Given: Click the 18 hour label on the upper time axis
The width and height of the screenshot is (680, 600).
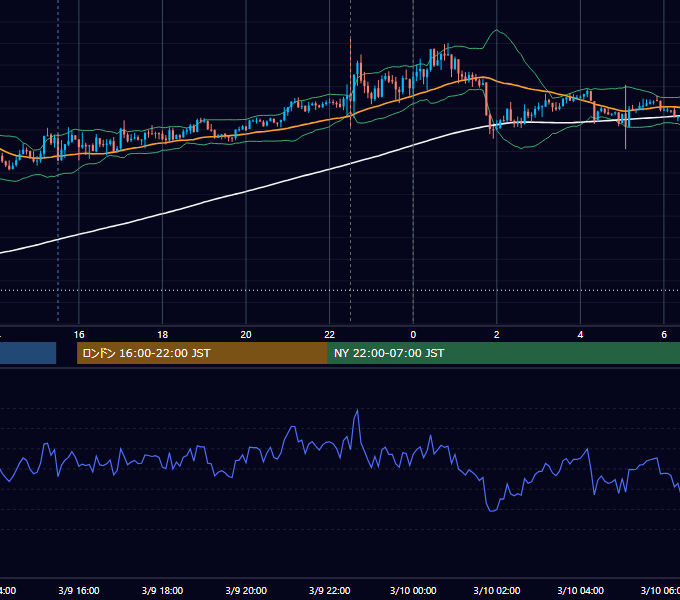Looking at the screenshot, I should [163, 335].
